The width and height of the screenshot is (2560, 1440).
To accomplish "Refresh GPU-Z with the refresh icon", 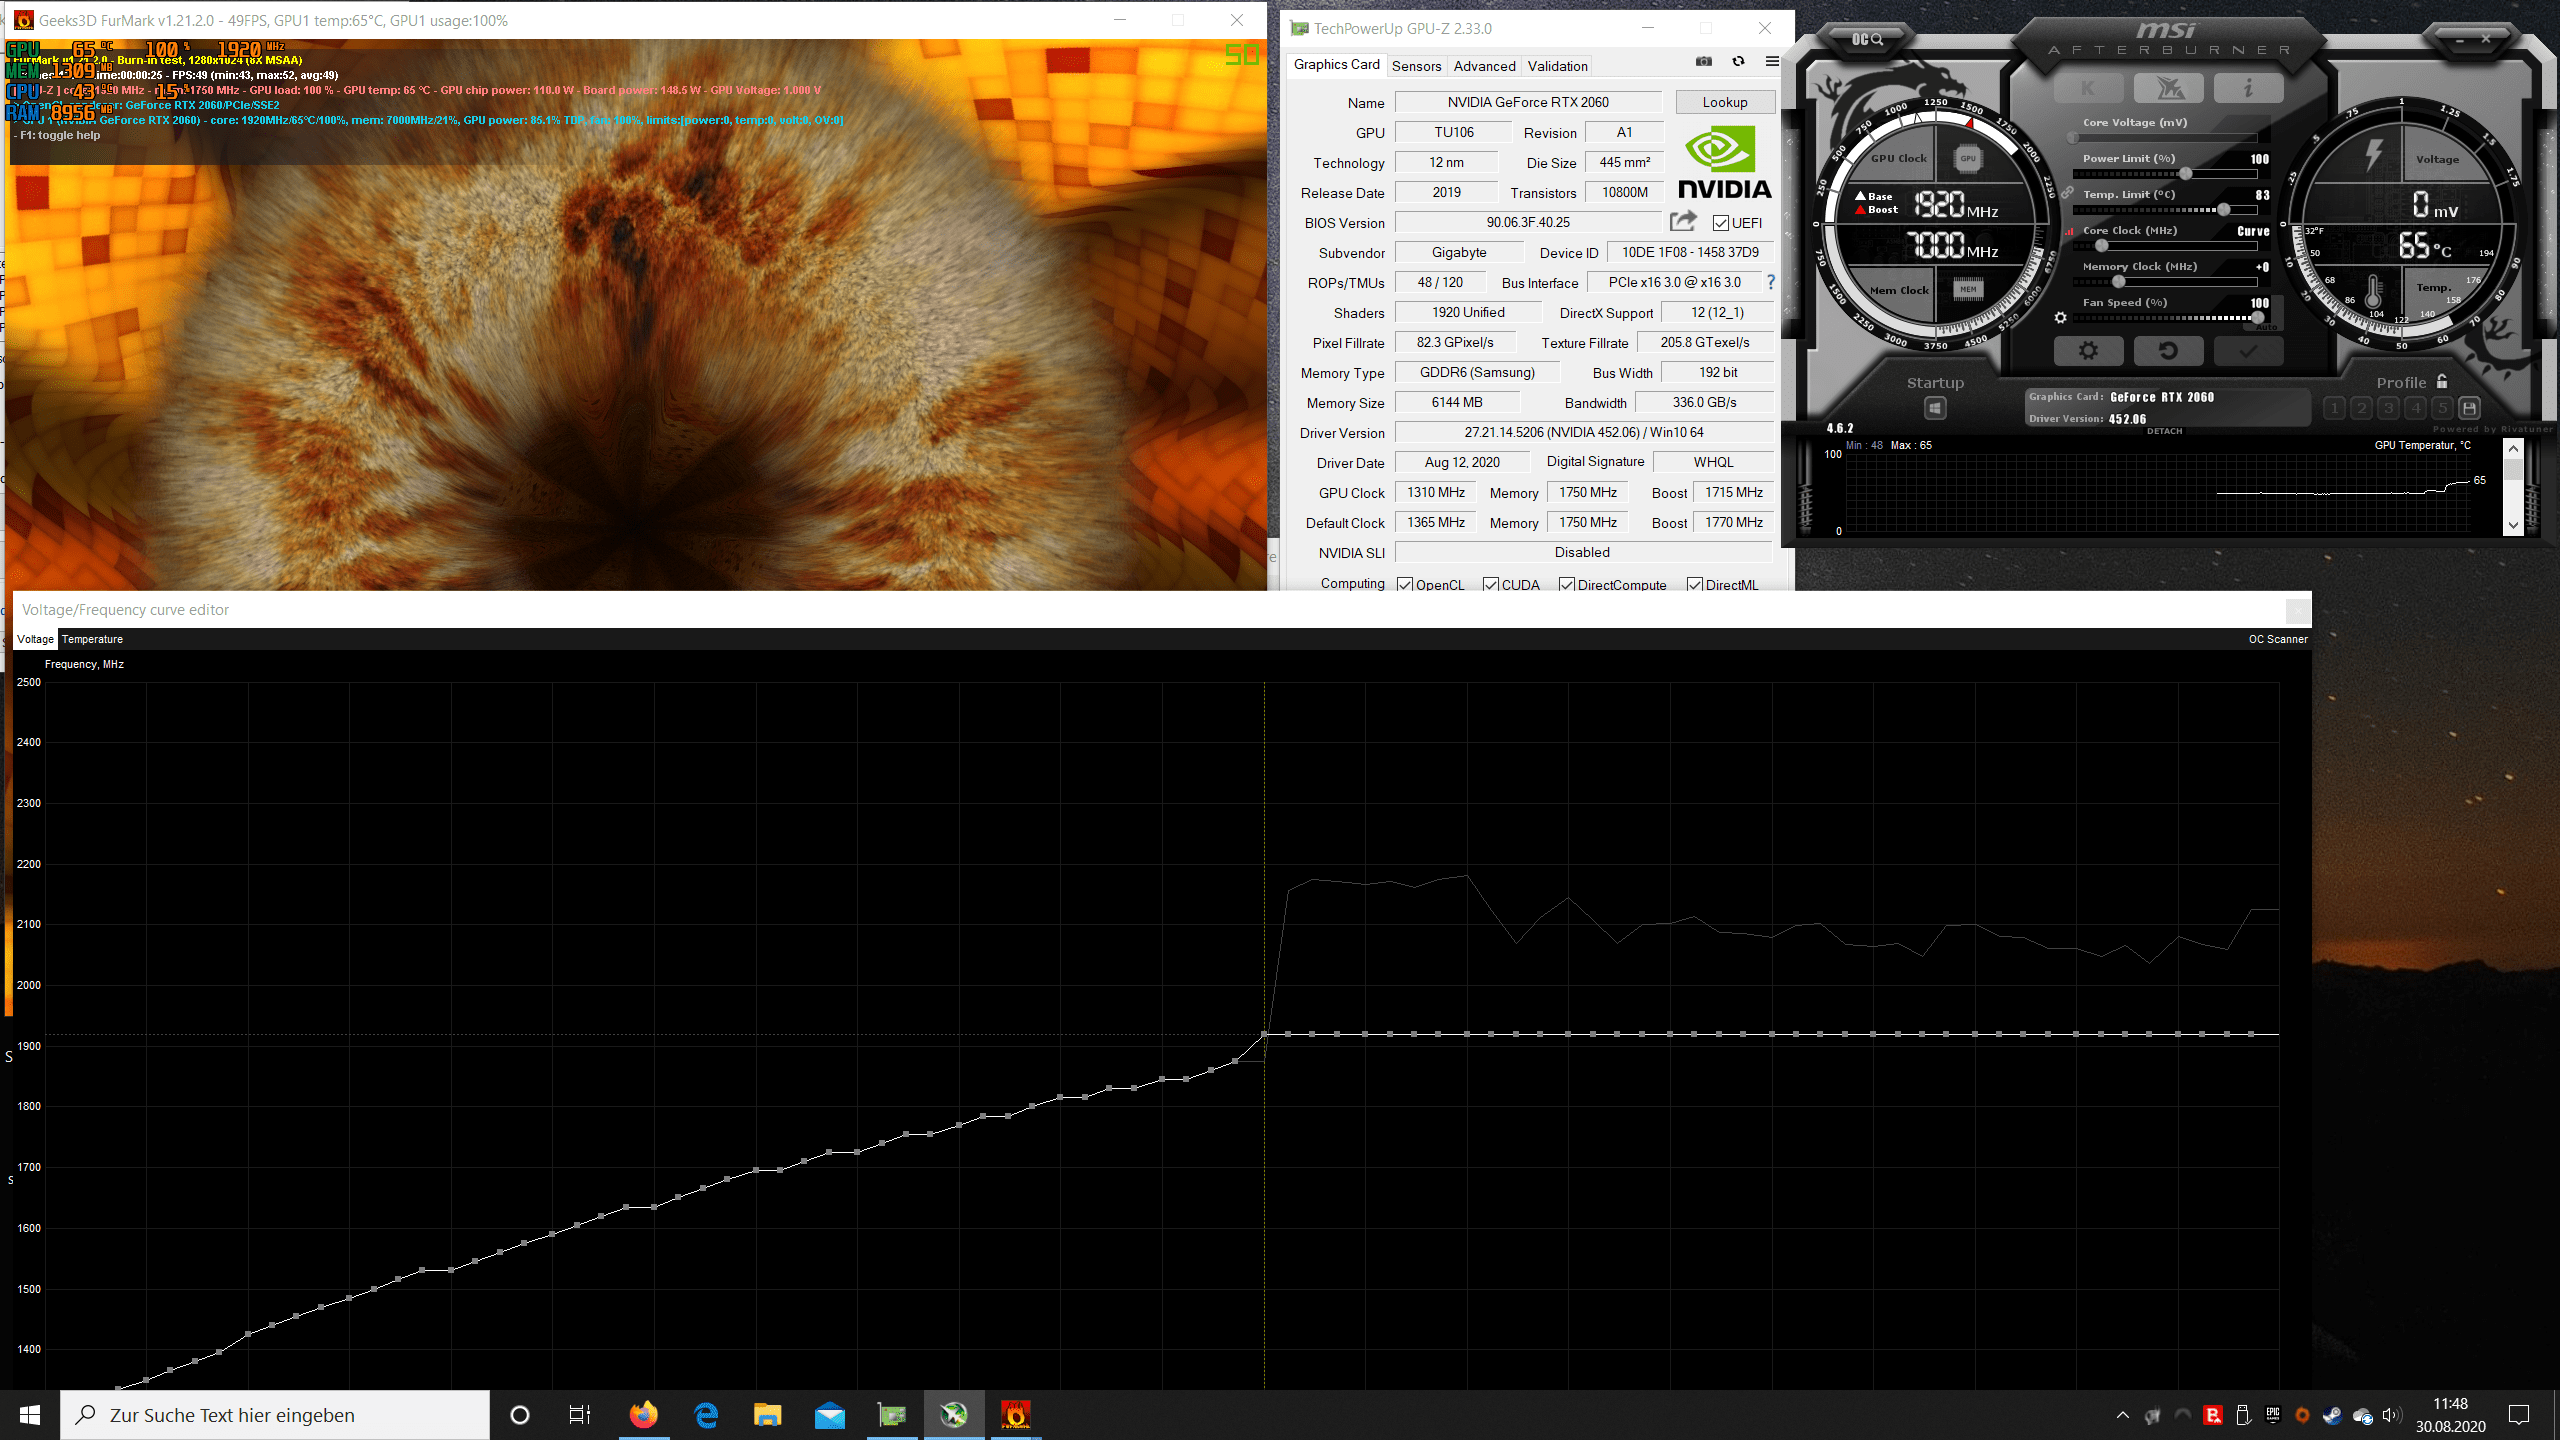I will 1738,61.
